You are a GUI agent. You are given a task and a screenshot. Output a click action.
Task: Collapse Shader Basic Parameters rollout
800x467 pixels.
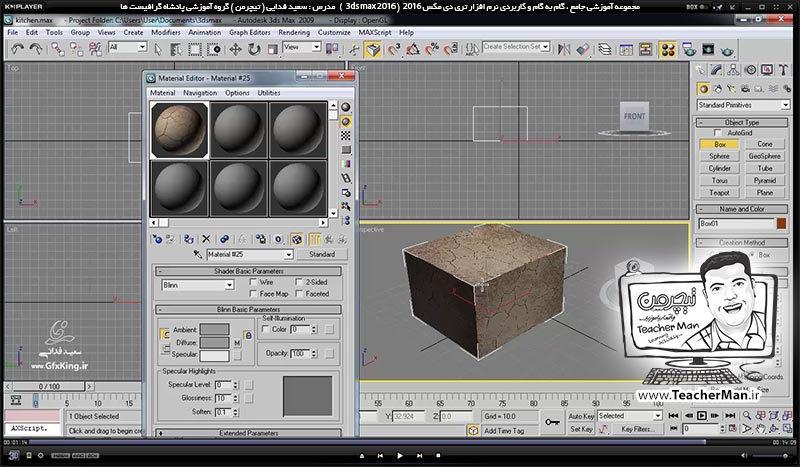click(x=248, y=271)
